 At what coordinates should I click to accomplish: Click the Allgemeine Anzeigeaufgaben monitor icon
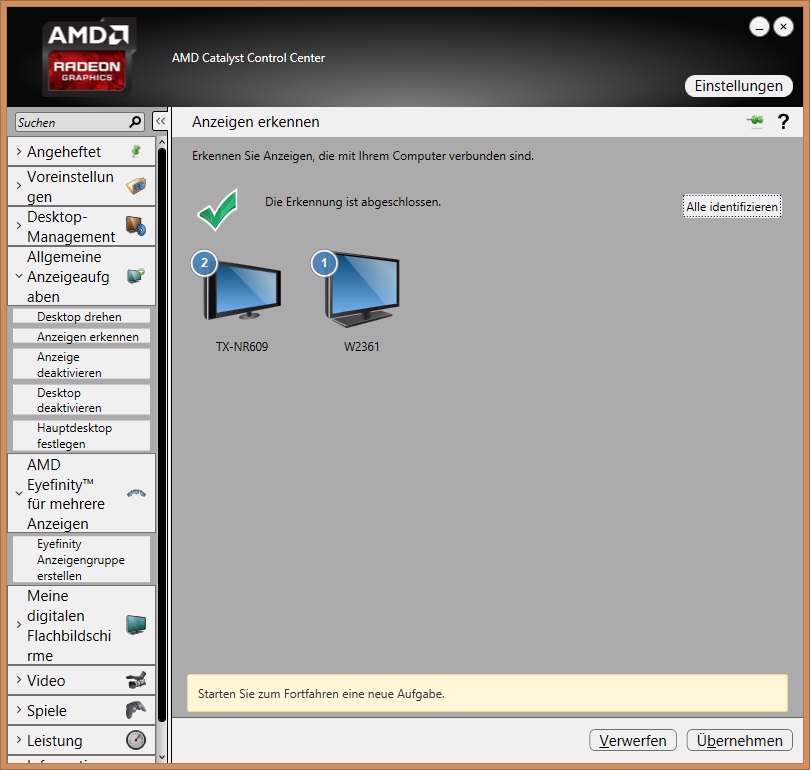[x=136, y=276]
